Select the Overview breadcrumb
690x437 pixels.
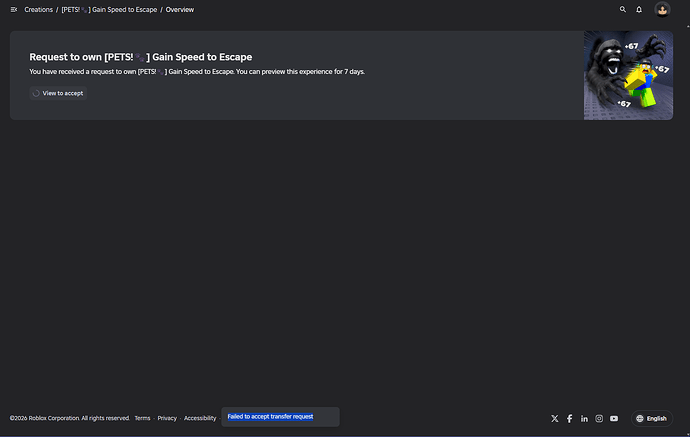pyautogui.click(x=180, y=10)
